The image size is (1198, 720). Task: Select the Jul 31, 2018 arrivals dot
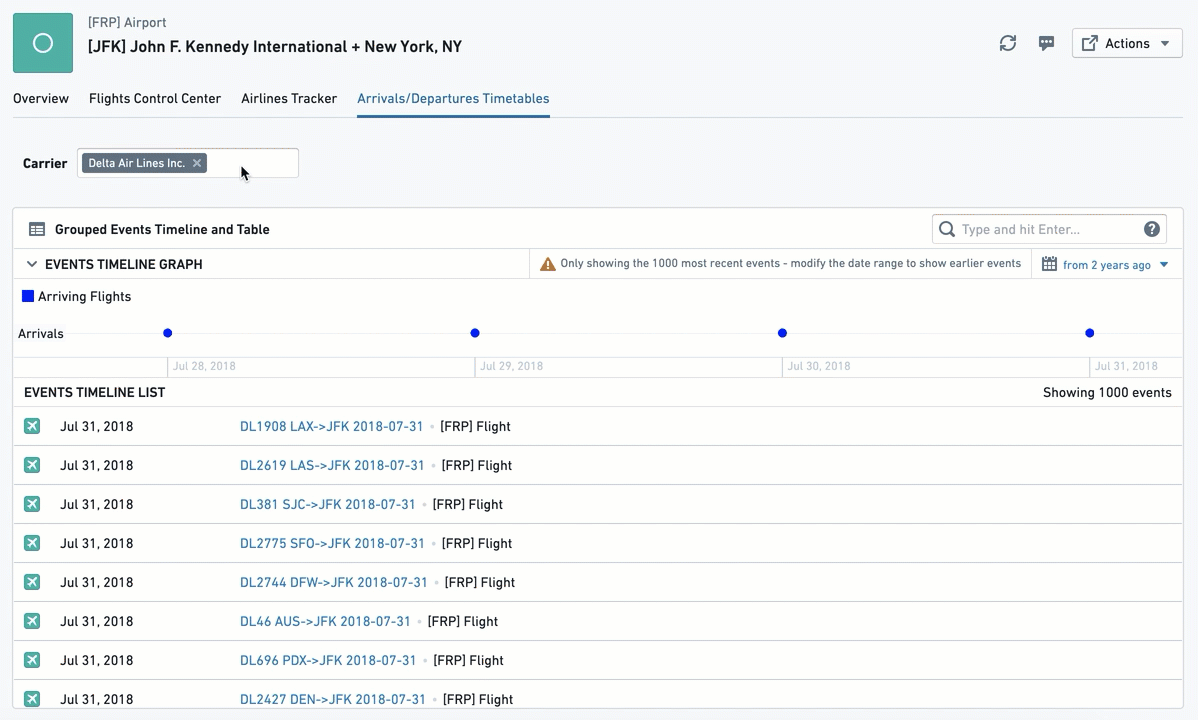point(1090,333)
